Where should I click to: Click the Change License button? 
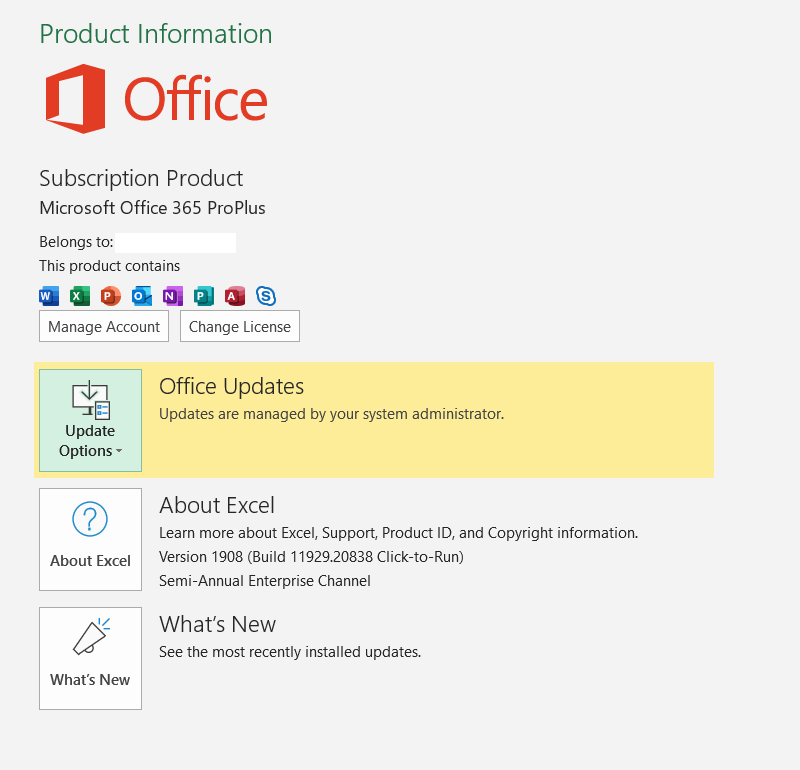point(240,326)
